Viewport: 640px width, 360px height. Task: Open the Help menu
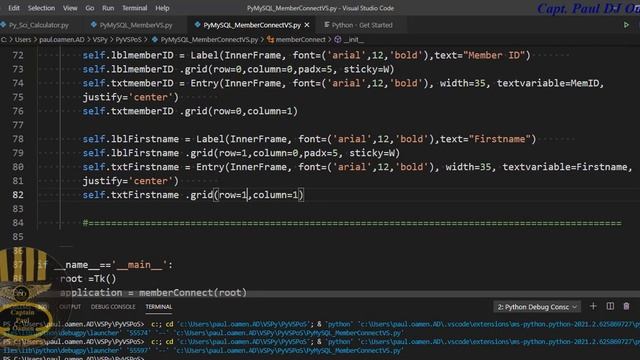(x=162, y=8)
